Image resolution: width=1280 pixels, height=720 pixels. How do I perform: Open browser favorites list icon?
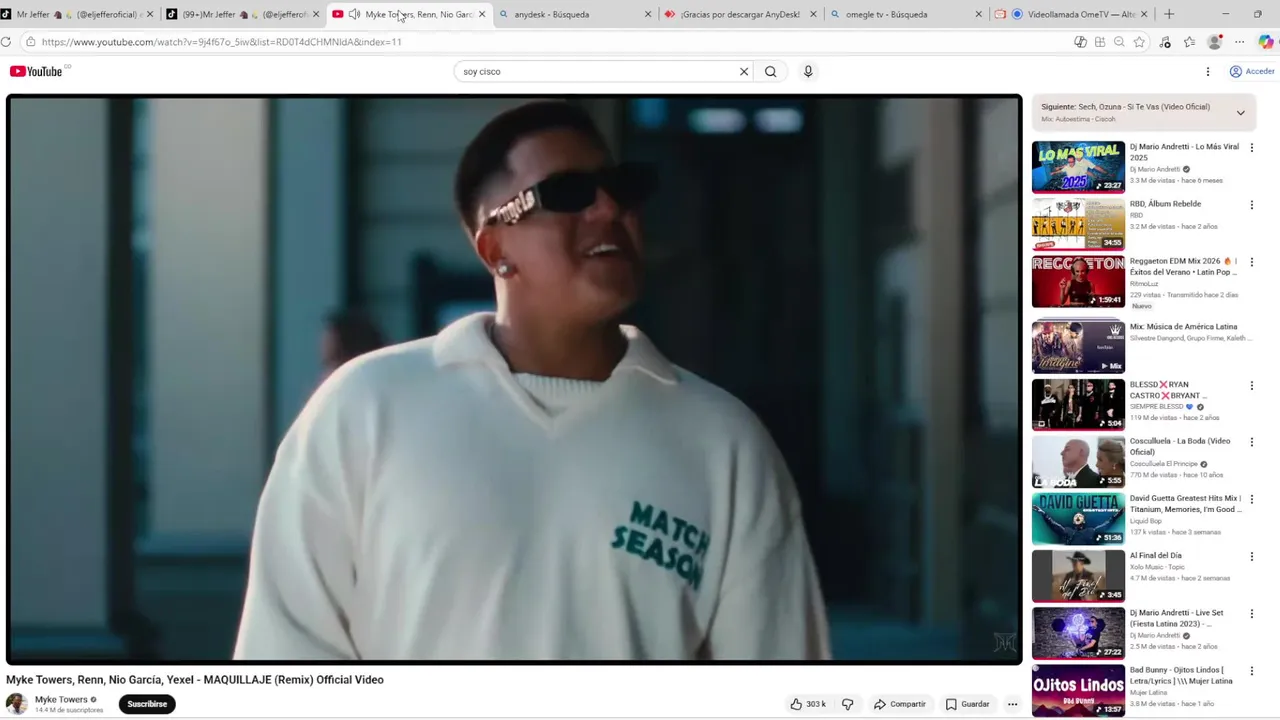[1189, 42]
